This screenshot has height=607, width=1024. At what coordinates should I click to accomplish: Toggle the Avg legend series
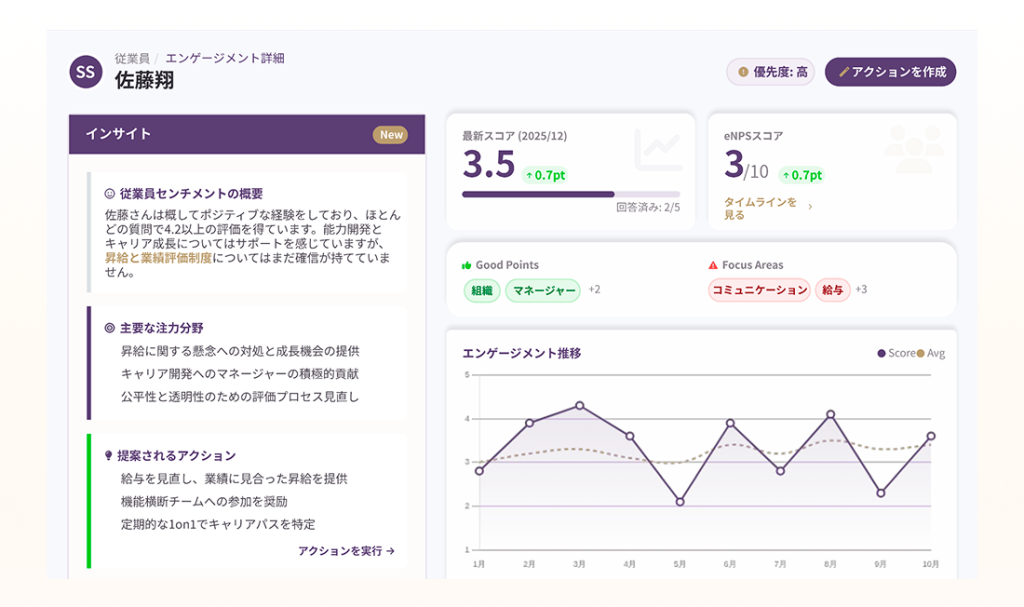pyautogui.click(x=930, y=353)
